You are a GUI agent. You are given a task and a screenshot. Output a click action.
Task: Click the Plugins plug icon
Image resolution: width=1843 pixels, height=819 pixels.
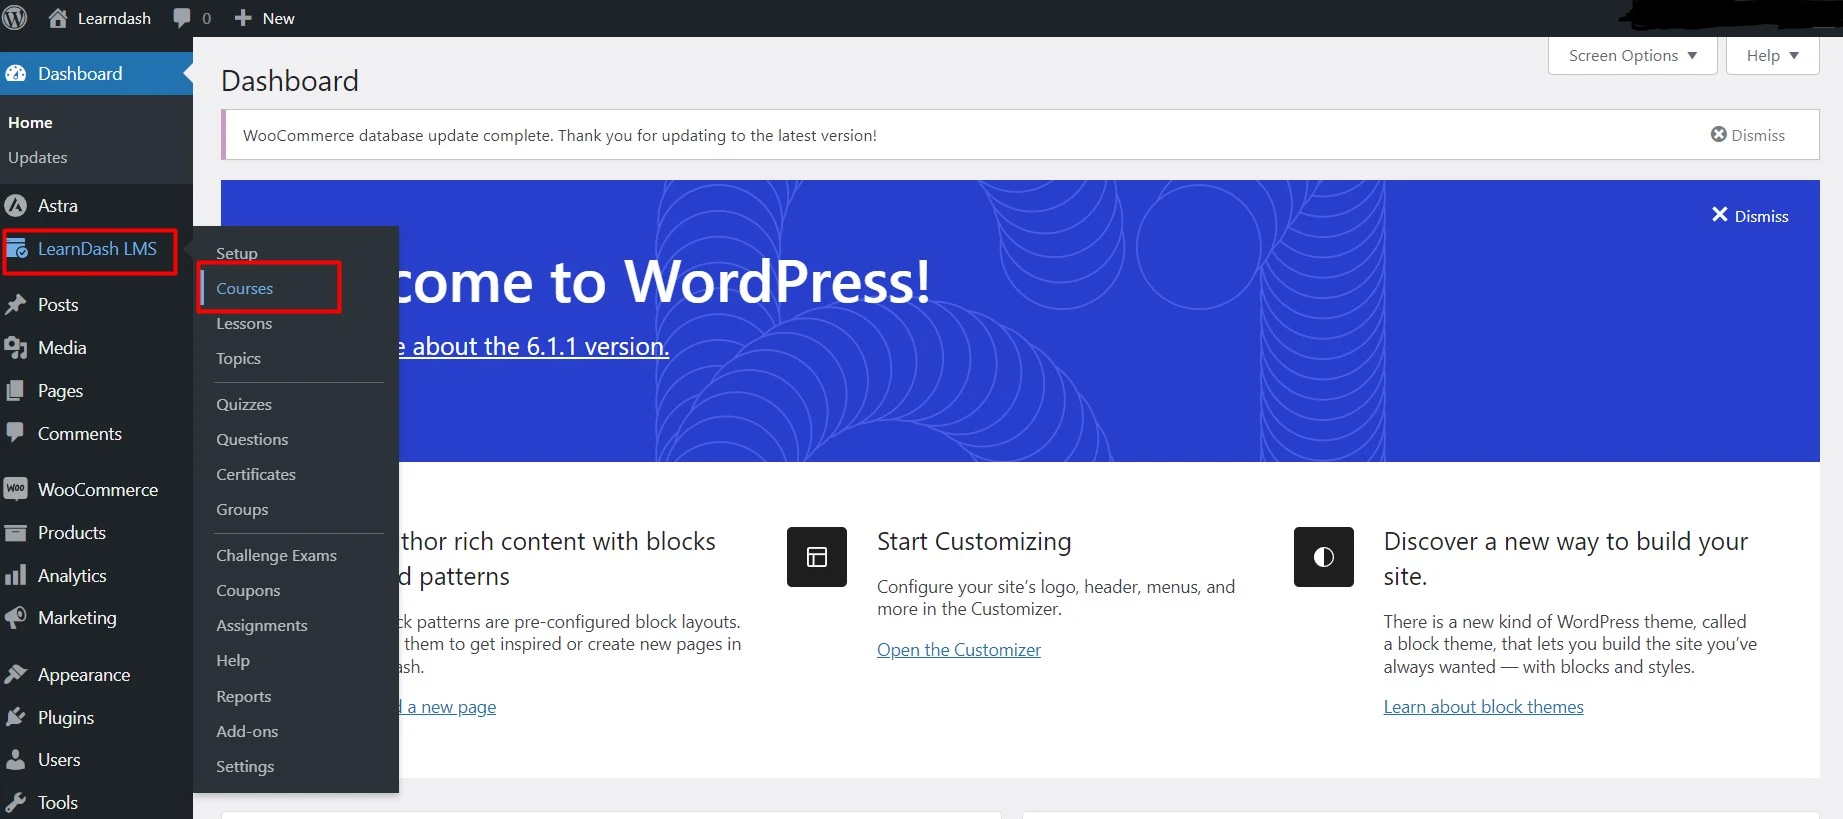(x=16, y=717)
